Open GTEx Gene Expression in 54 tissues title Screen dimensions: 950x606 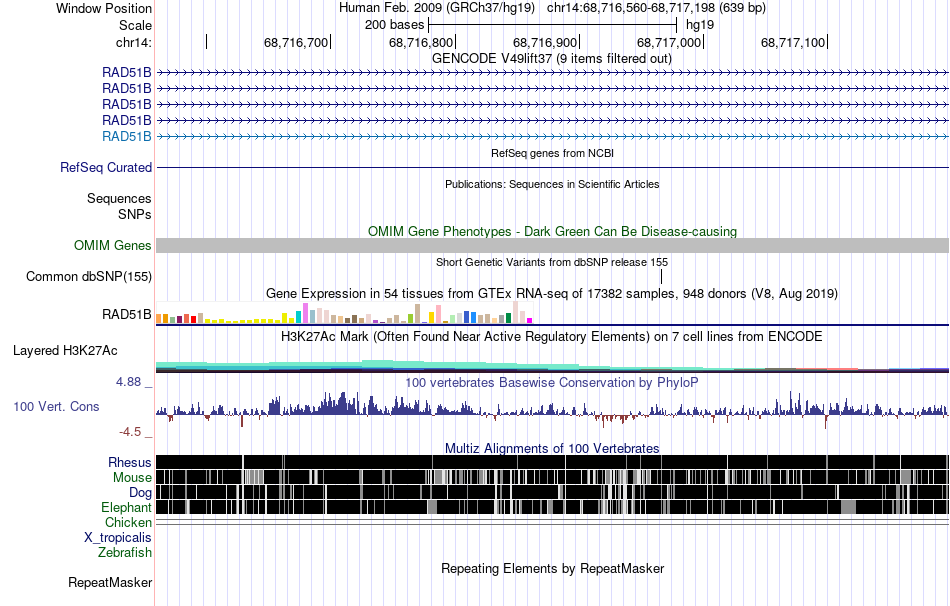click(x=552, y=293)
